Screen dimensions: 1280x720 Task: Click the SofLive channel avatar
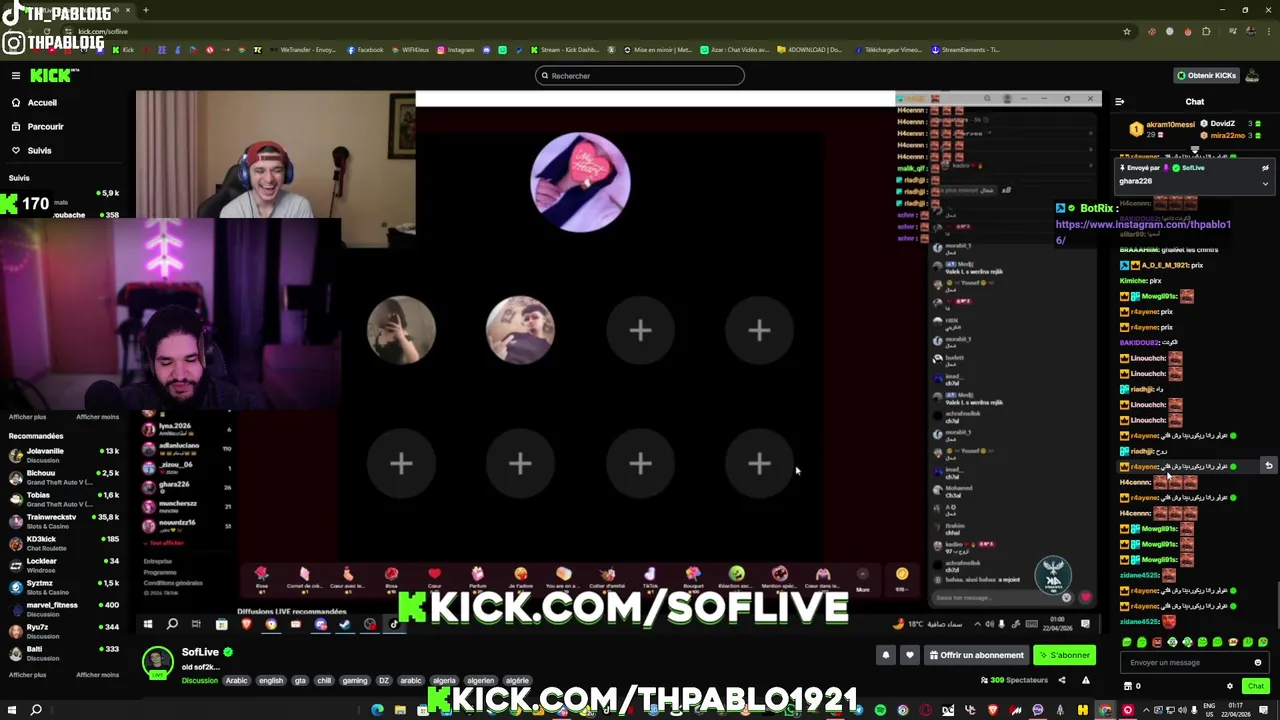[x=157, y=663]
